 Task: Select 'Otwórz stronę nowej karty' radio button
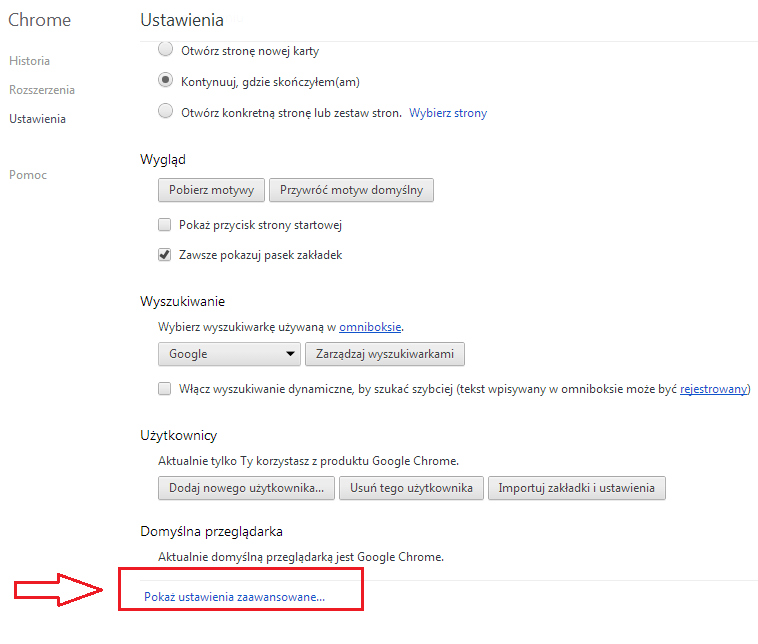tap(165, 50)
